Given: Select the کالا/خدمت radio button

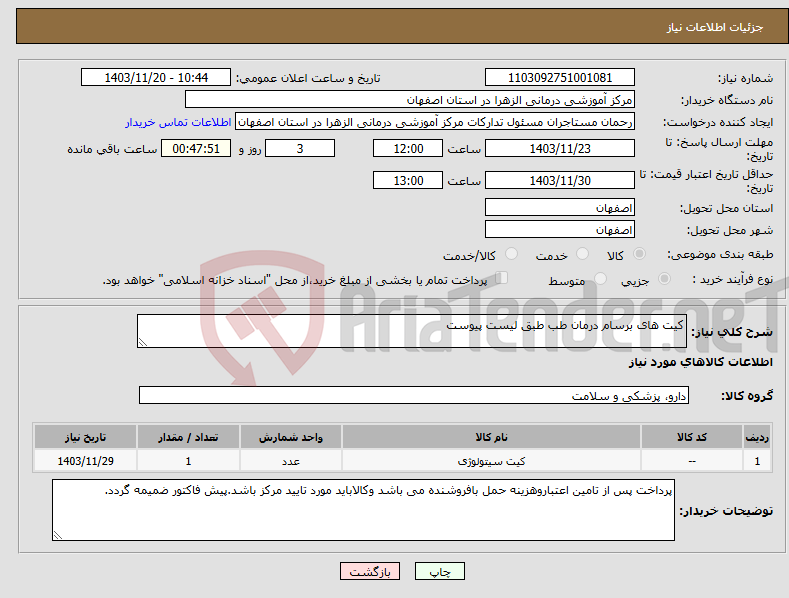Looking at the screenshot, I should pyautogui.click(x=511, y=254).
